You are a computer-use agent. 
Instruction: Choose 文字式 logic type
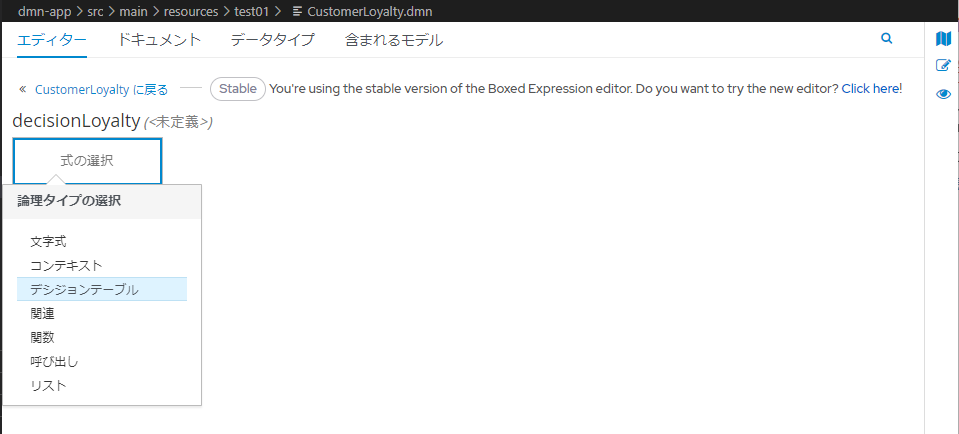pos(102,241)
